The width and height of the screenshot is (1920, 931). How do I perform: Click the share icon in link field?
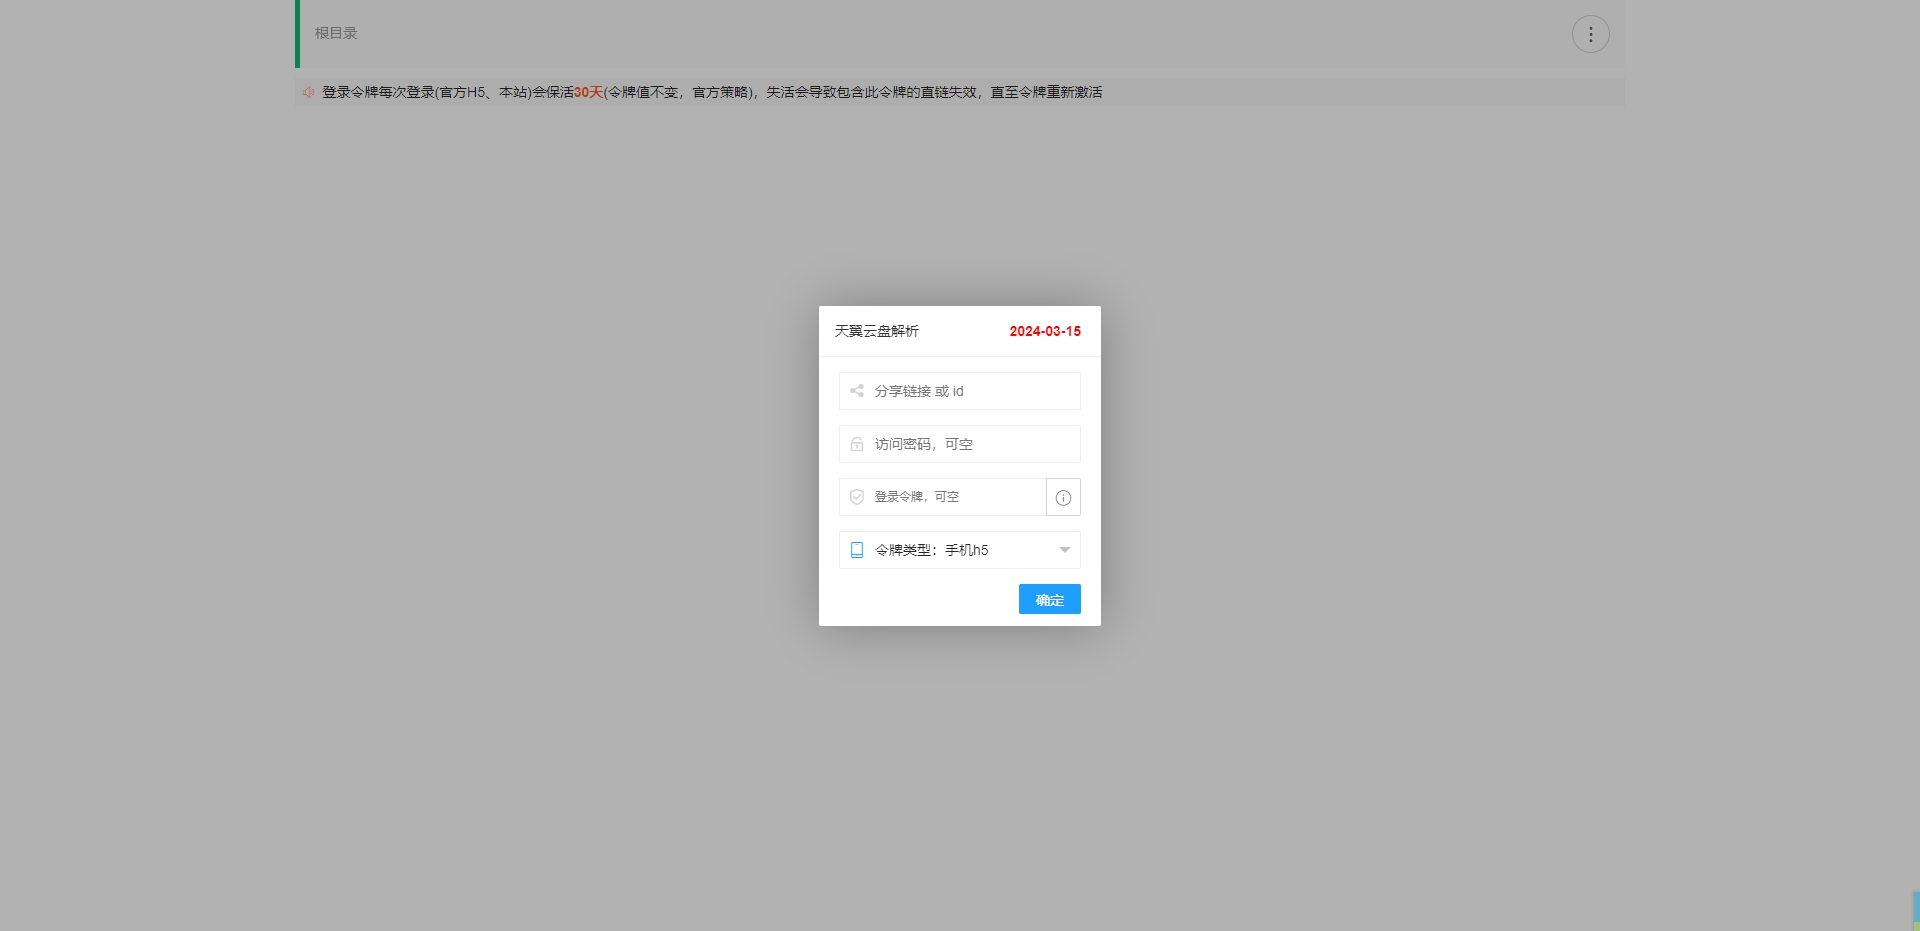pos(857,391)
